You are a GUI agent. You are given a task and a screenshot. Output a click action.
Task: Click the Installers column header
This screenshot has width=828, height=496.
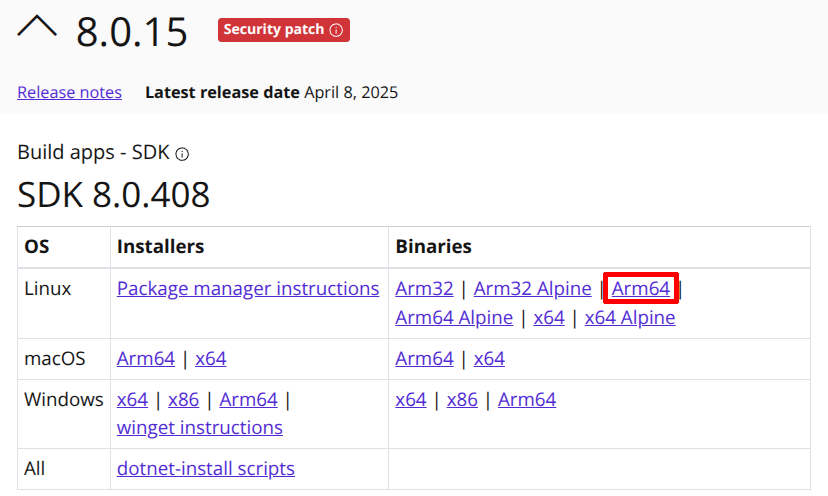pyautogui.click(x=161, y=247)
